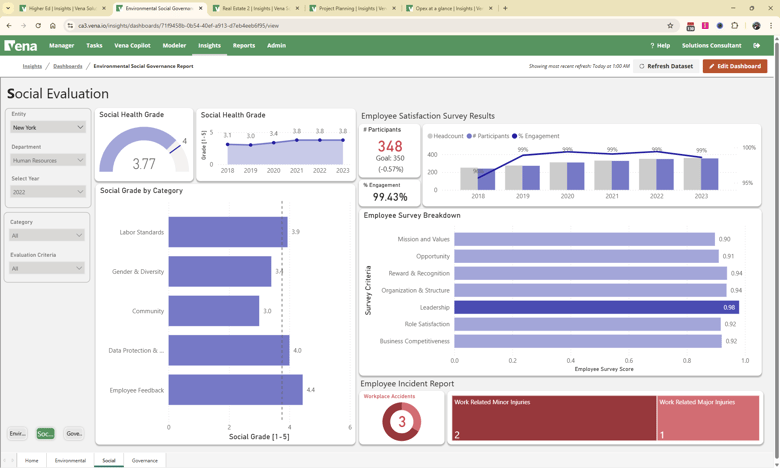Click the Vena logo in header
Viewport: 780px width, 468px height.
pyautogui.click(x=20, y=45)
